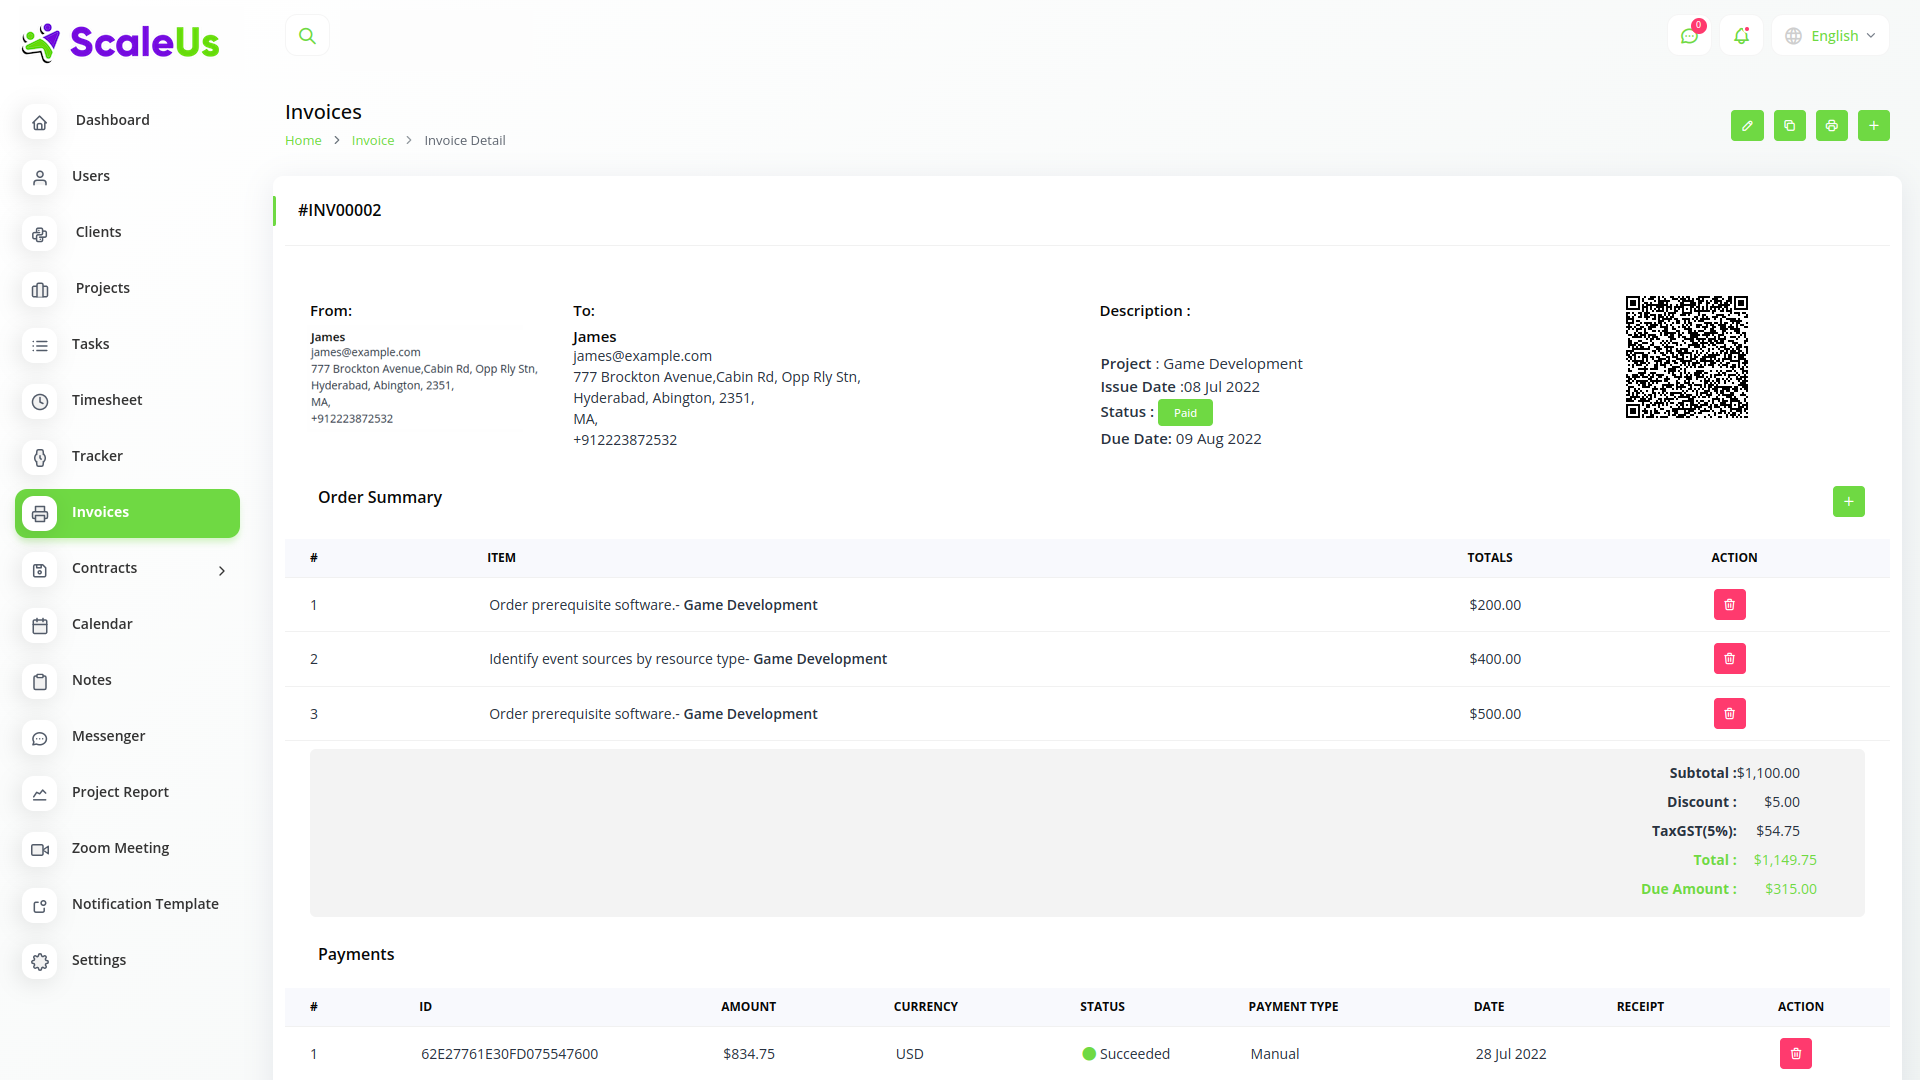This screenshot has width=1920, height=1080.
Task: Open Notification Template menu item
Action: pyautogui.click(x=145, y=904)
